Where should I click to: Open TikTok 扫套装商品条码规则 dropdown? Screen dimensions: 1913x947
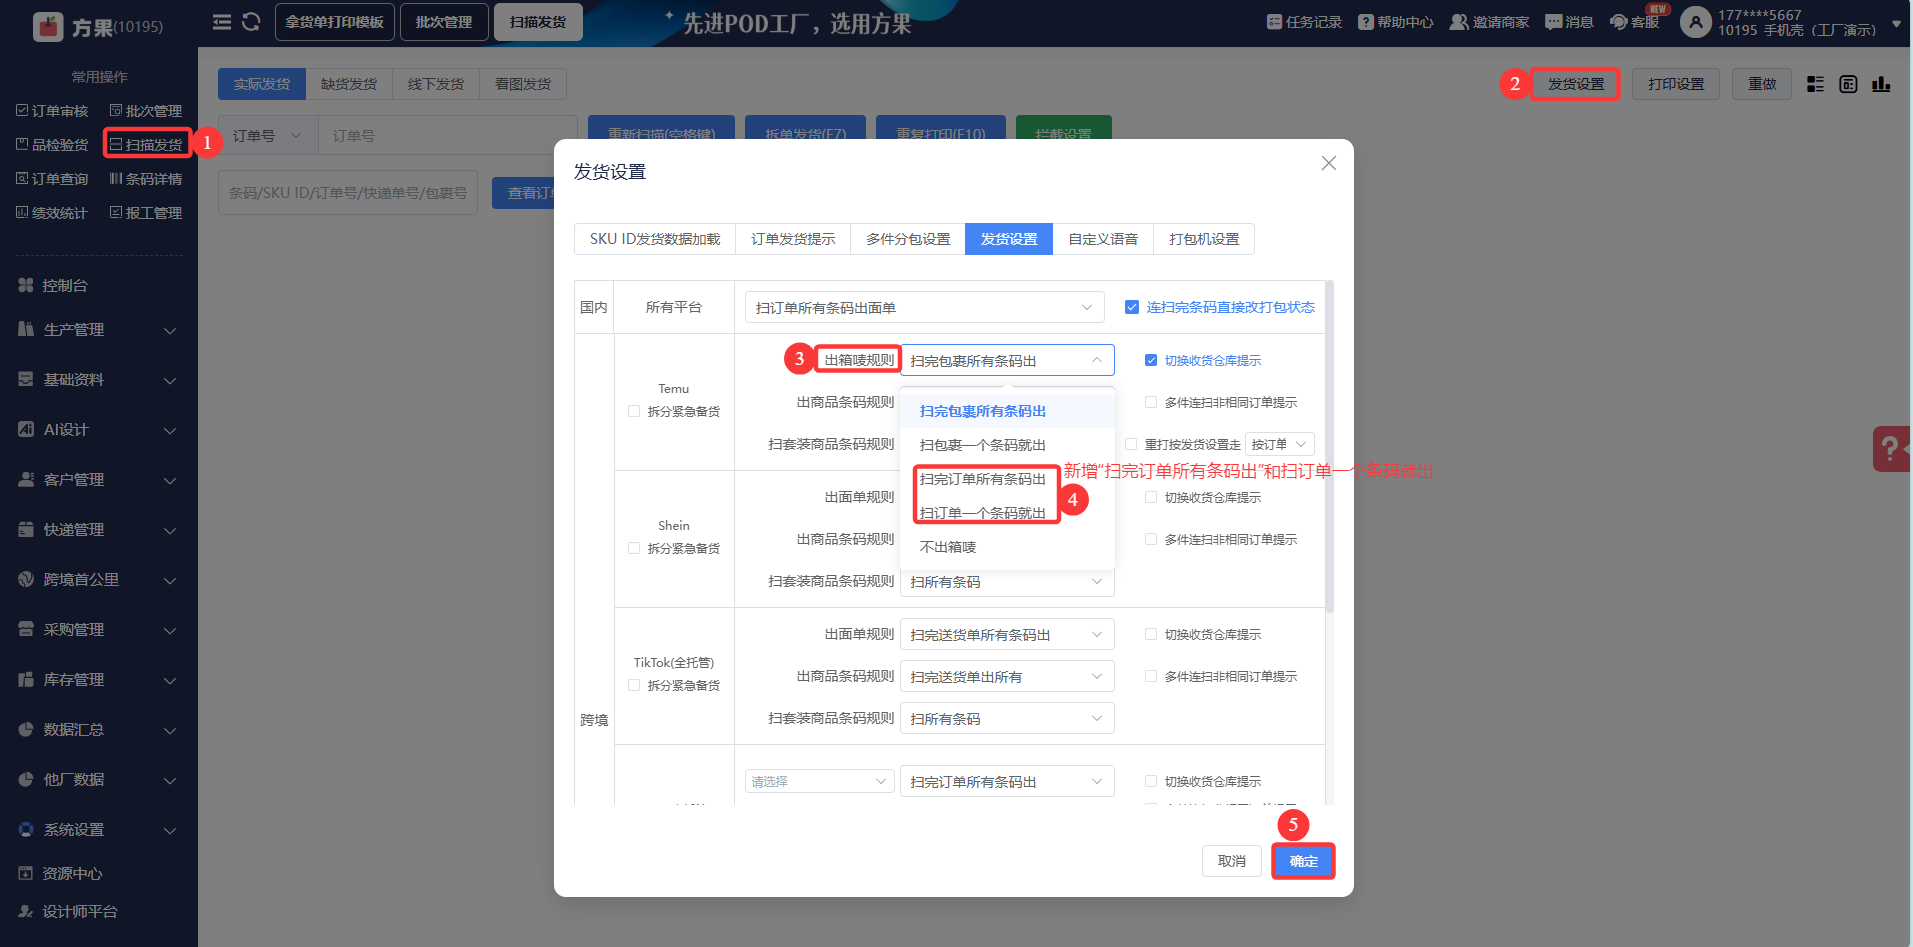(x=1007, y=719)
